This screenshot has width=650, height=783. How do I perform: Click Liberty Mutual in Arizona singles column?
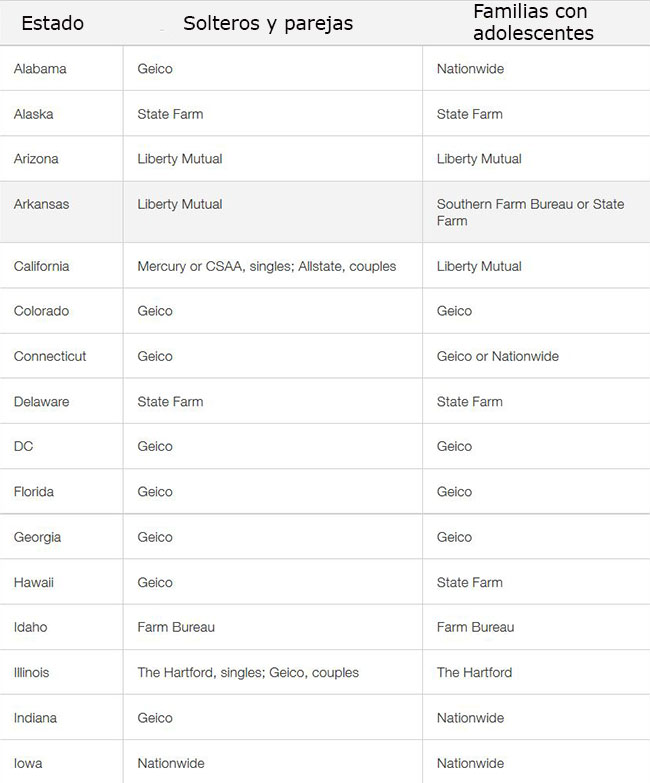click(x=180, y=159)
